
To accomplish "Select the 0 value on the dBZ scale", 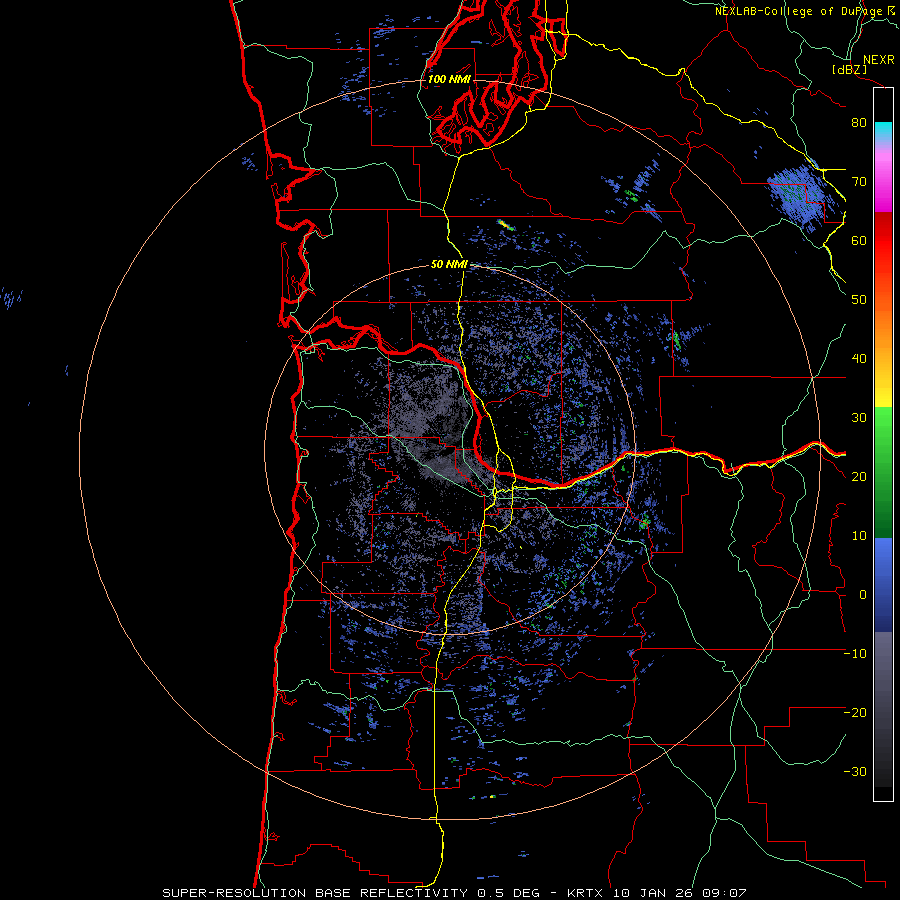I will click(863, 595).
